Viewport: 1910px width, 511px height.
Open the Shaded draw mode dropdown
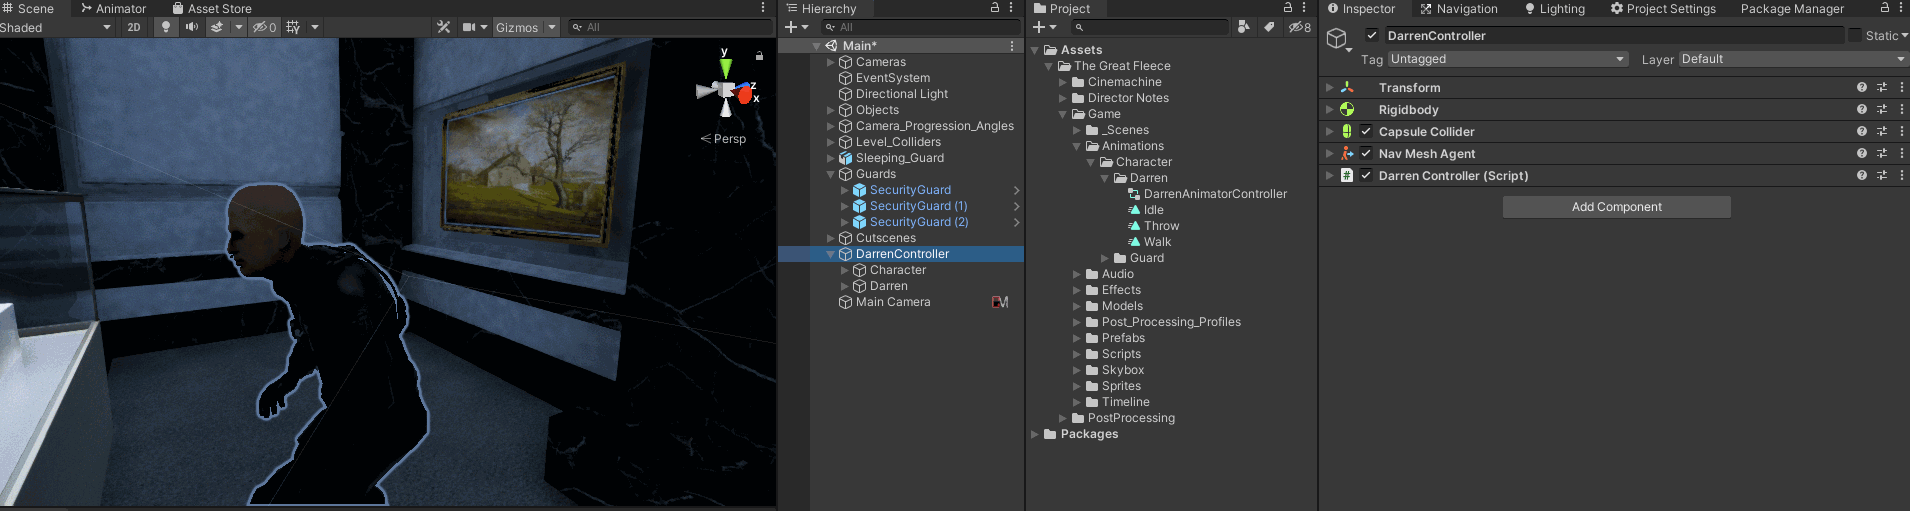tap(57, 28)
